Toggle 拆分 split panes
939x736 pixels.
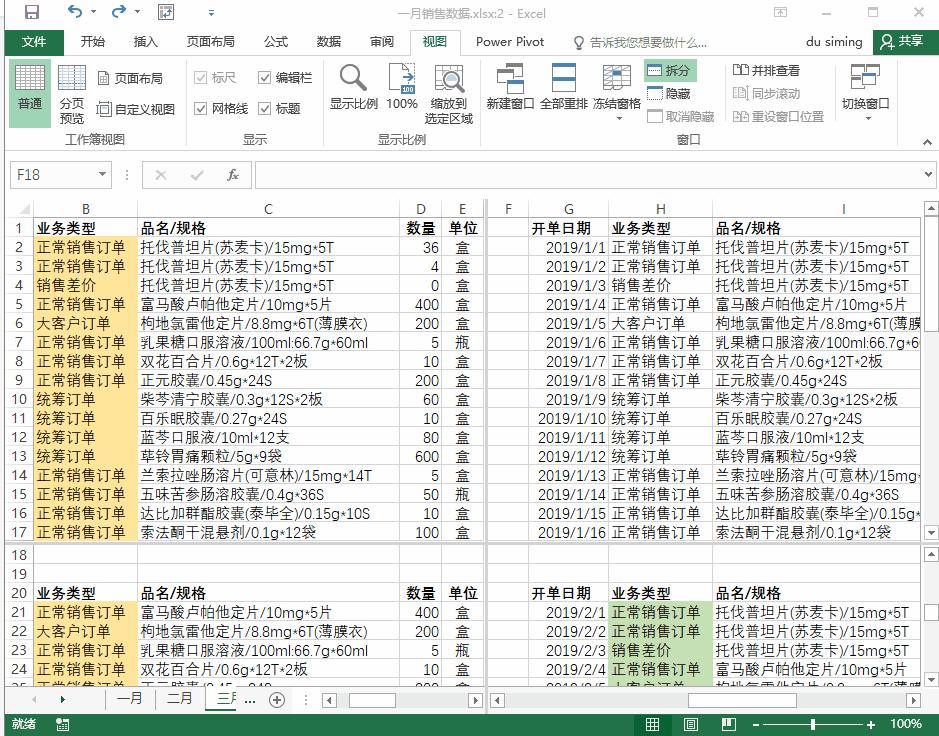660,71
